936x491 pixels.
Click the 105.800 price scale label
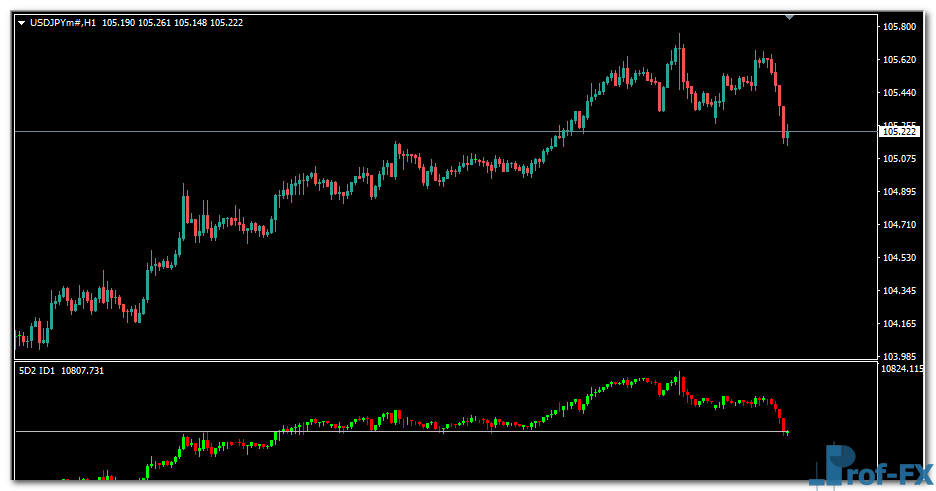coord(898,27)
